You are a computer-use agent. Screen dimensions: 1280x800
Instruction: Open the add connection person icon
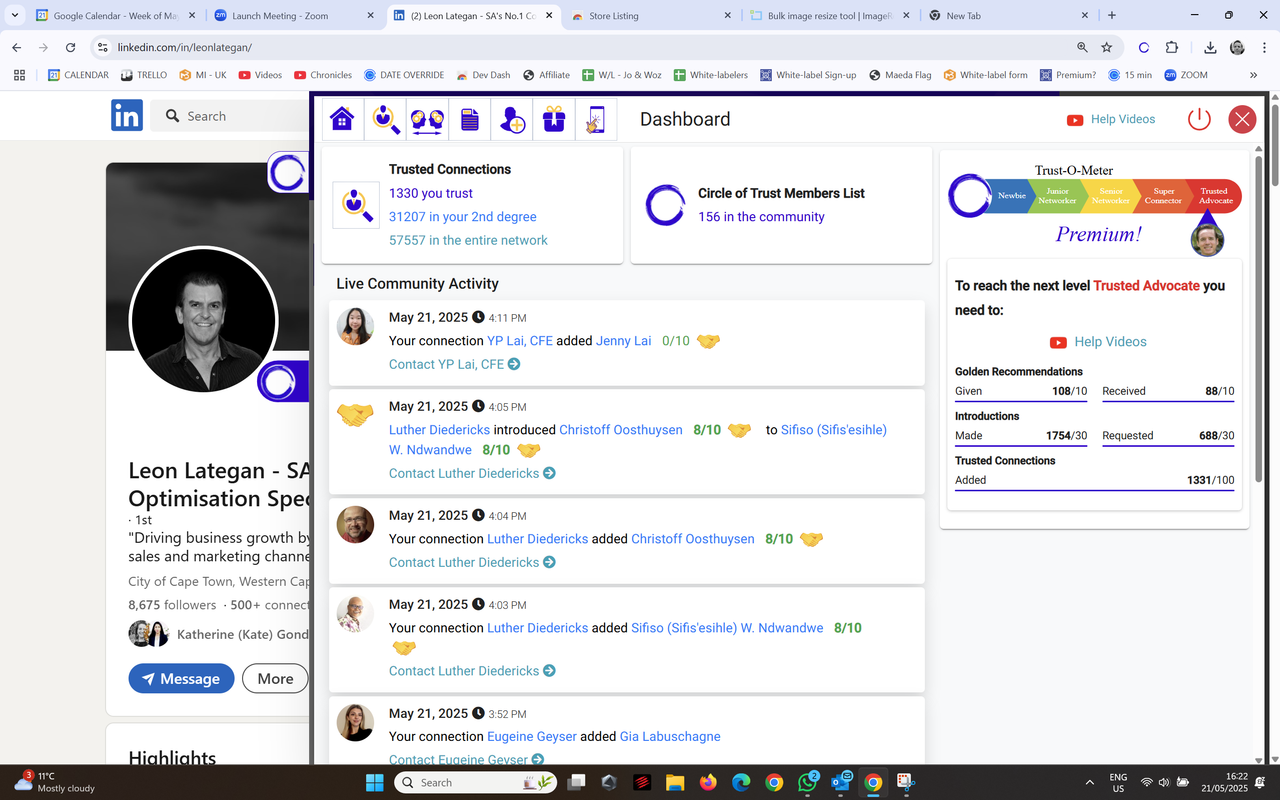(x=511, y=119)
